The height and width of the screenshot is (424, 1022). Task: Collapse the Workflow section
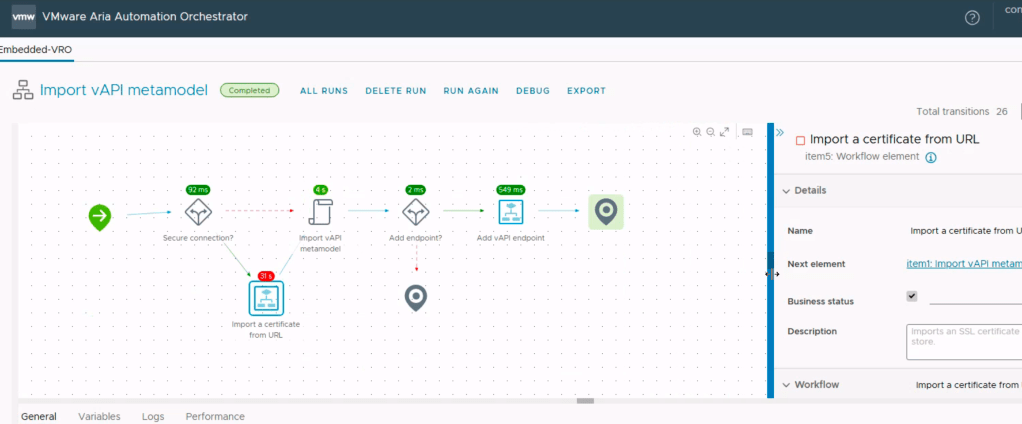[786, 384]
